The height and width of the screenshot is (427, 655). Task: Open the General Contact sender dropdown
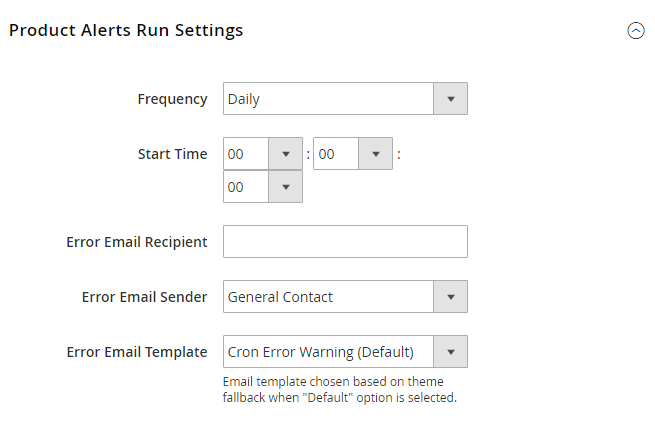pyautogui.click(x=345, y=297)
